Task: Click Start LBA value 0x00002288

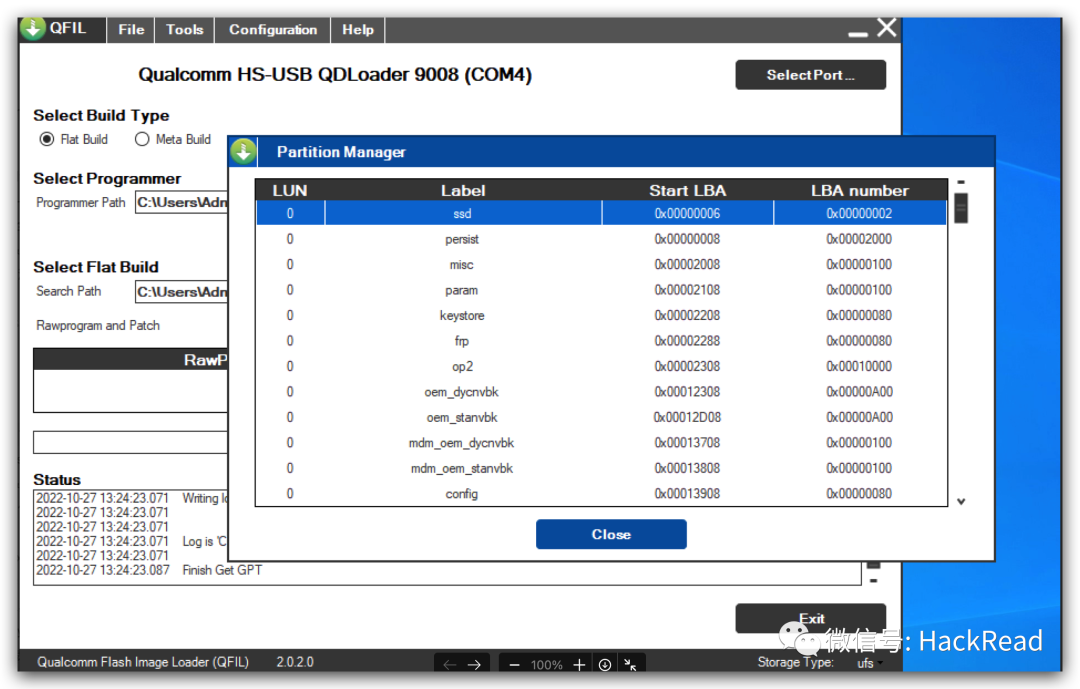Action: (687, 341)
